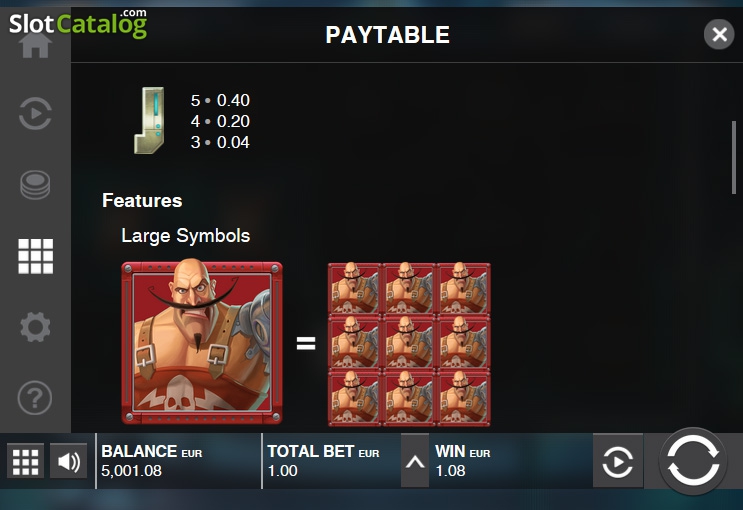Open the home icon in sidebar
Viewport: 743px width, 510px height.
pyautogui.click(x=35, y=45)
